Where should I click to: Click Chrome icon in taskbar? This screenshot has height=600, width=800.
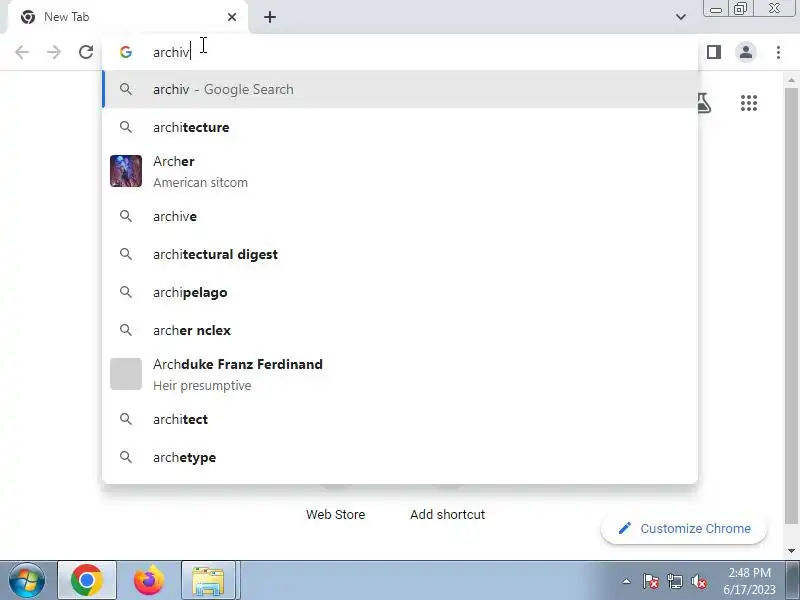coord(87,581)
